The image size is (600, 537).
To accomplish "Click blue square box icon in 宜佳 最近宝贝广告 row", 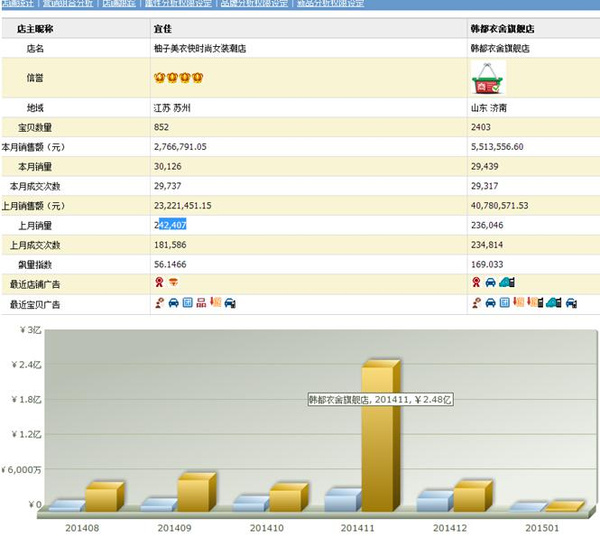I will 188,303.
